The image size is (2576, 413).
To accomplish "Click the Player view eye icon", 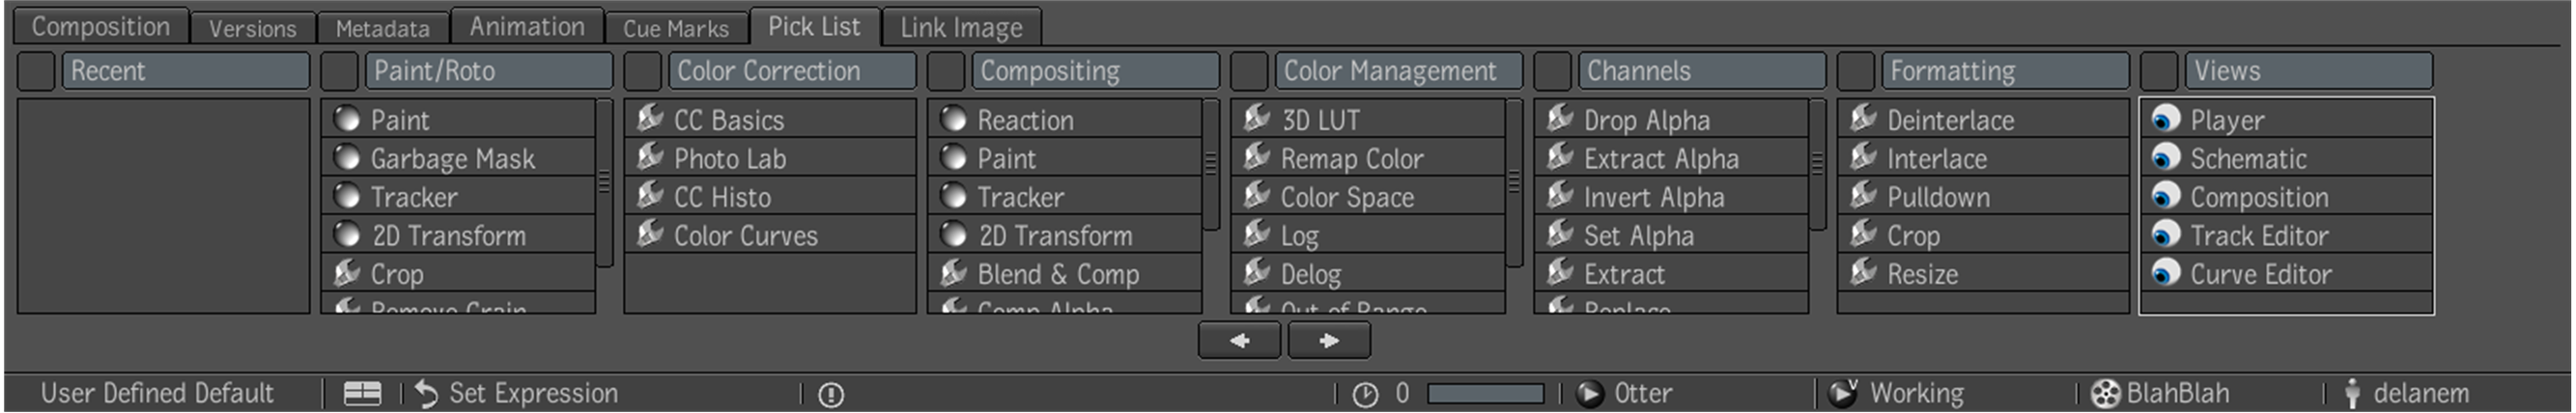I will pos(2165,120).
